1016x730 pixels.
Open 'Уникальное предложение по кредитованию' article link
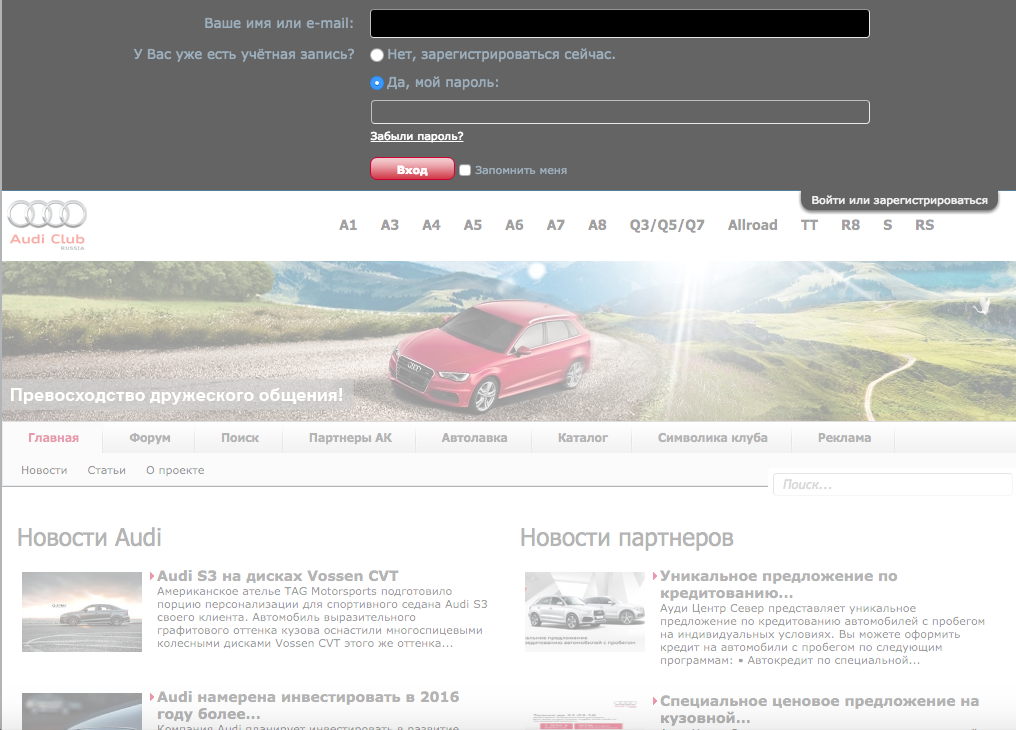(778, 584)
